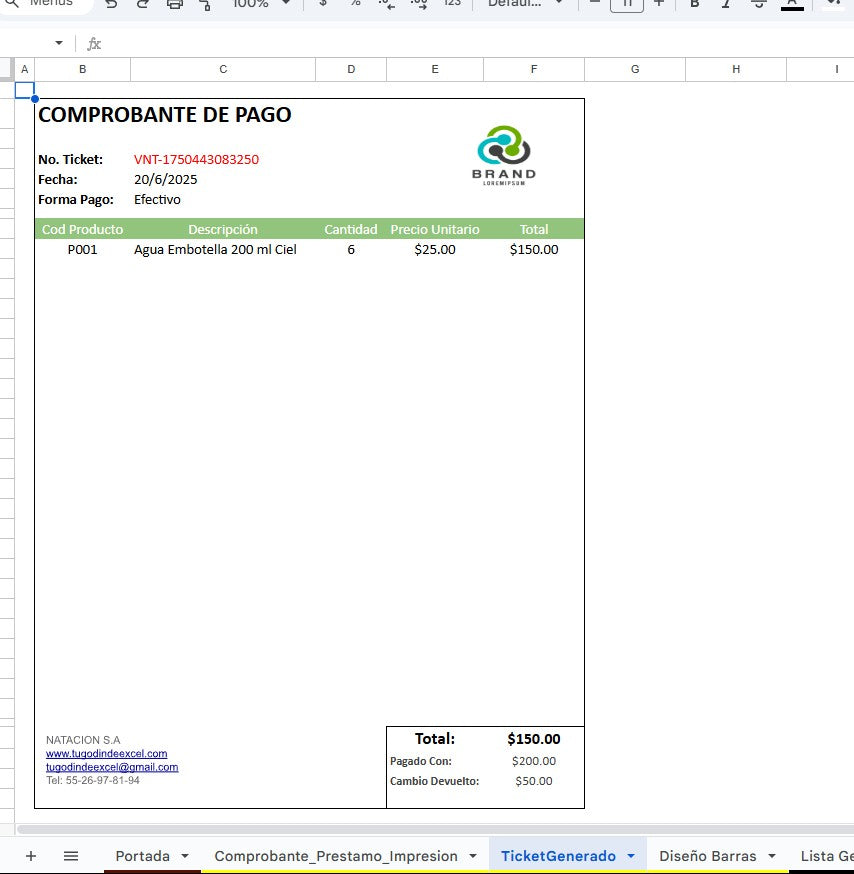Open the TicketGenerado tab dropdown arrow

pyautogui.click(x=631, y=856)
